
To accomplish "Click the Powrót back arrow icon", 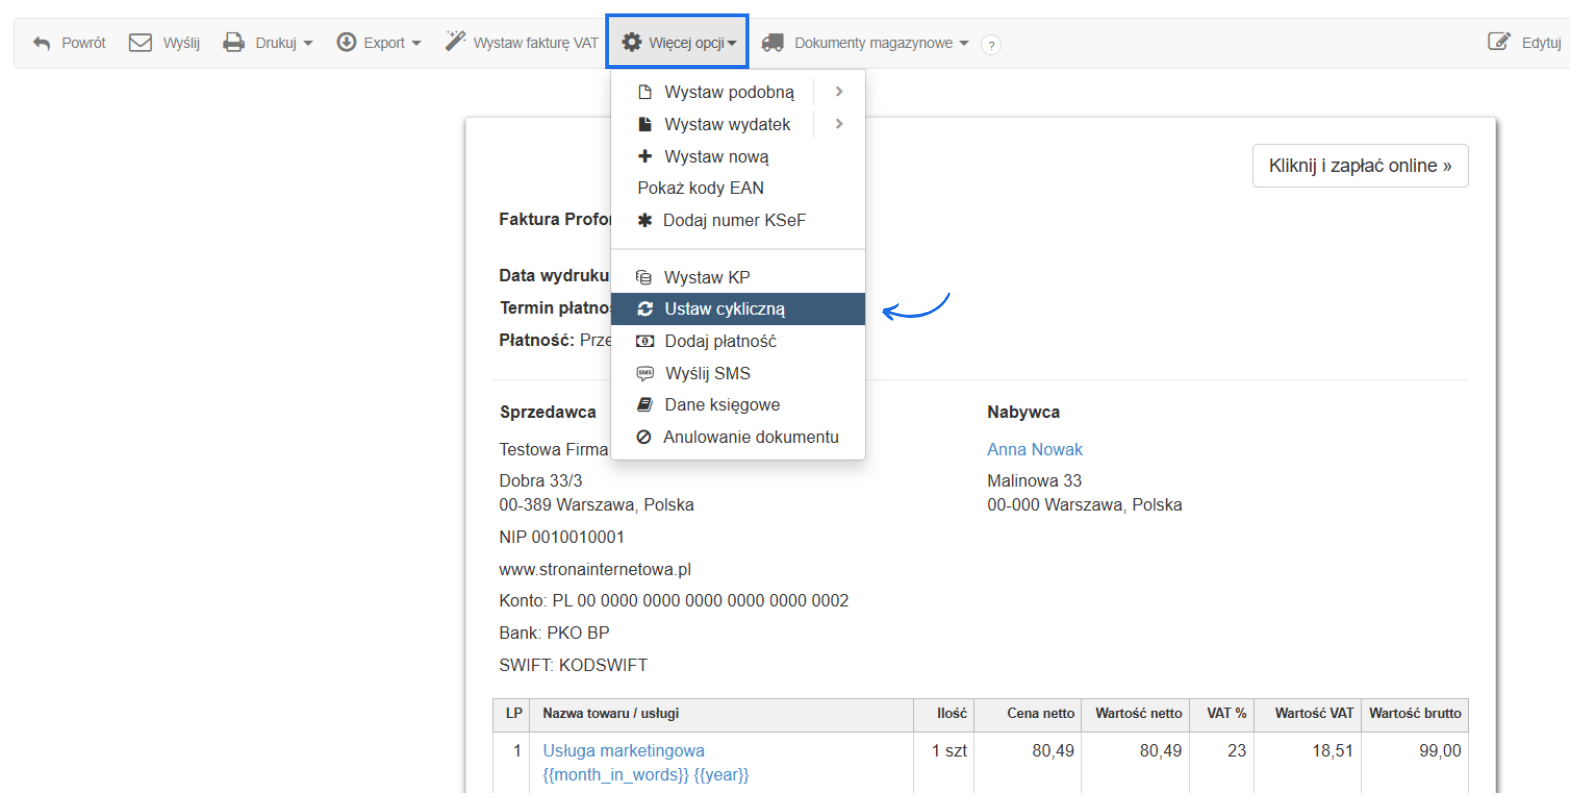I will pyautogui.click(x=41, y=43).
